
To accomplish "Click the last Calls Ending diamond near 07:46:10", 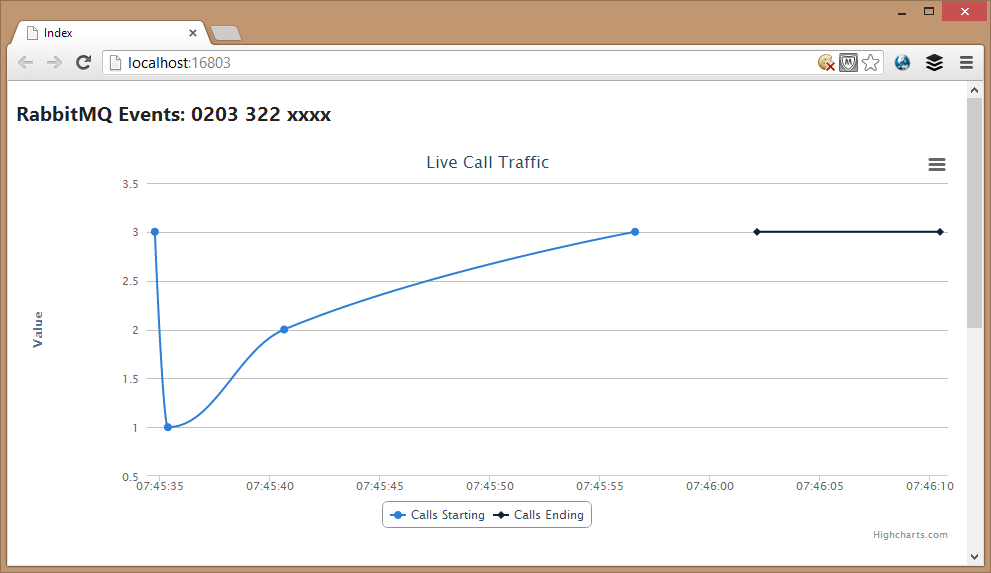I will coord(940,232).
